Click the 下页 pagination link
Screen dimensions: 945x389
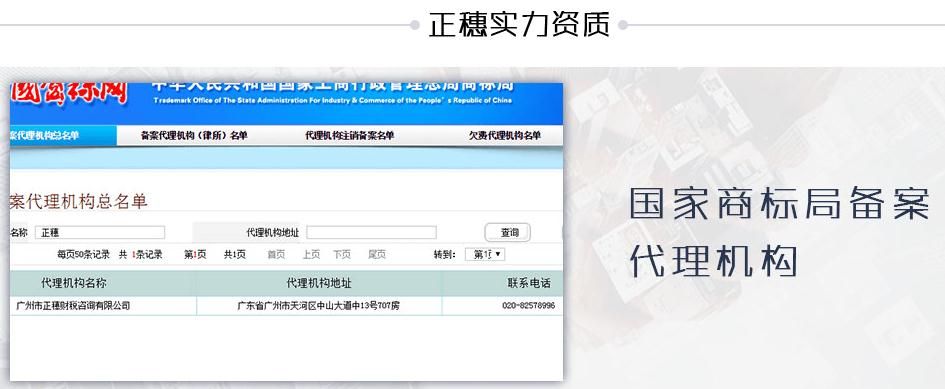342,255
